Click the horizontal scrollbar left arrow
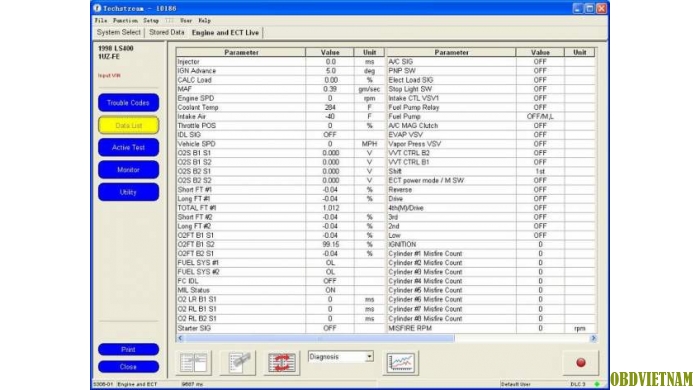Image resolution: width=700 pixels, height=390 pixels. 180,338
